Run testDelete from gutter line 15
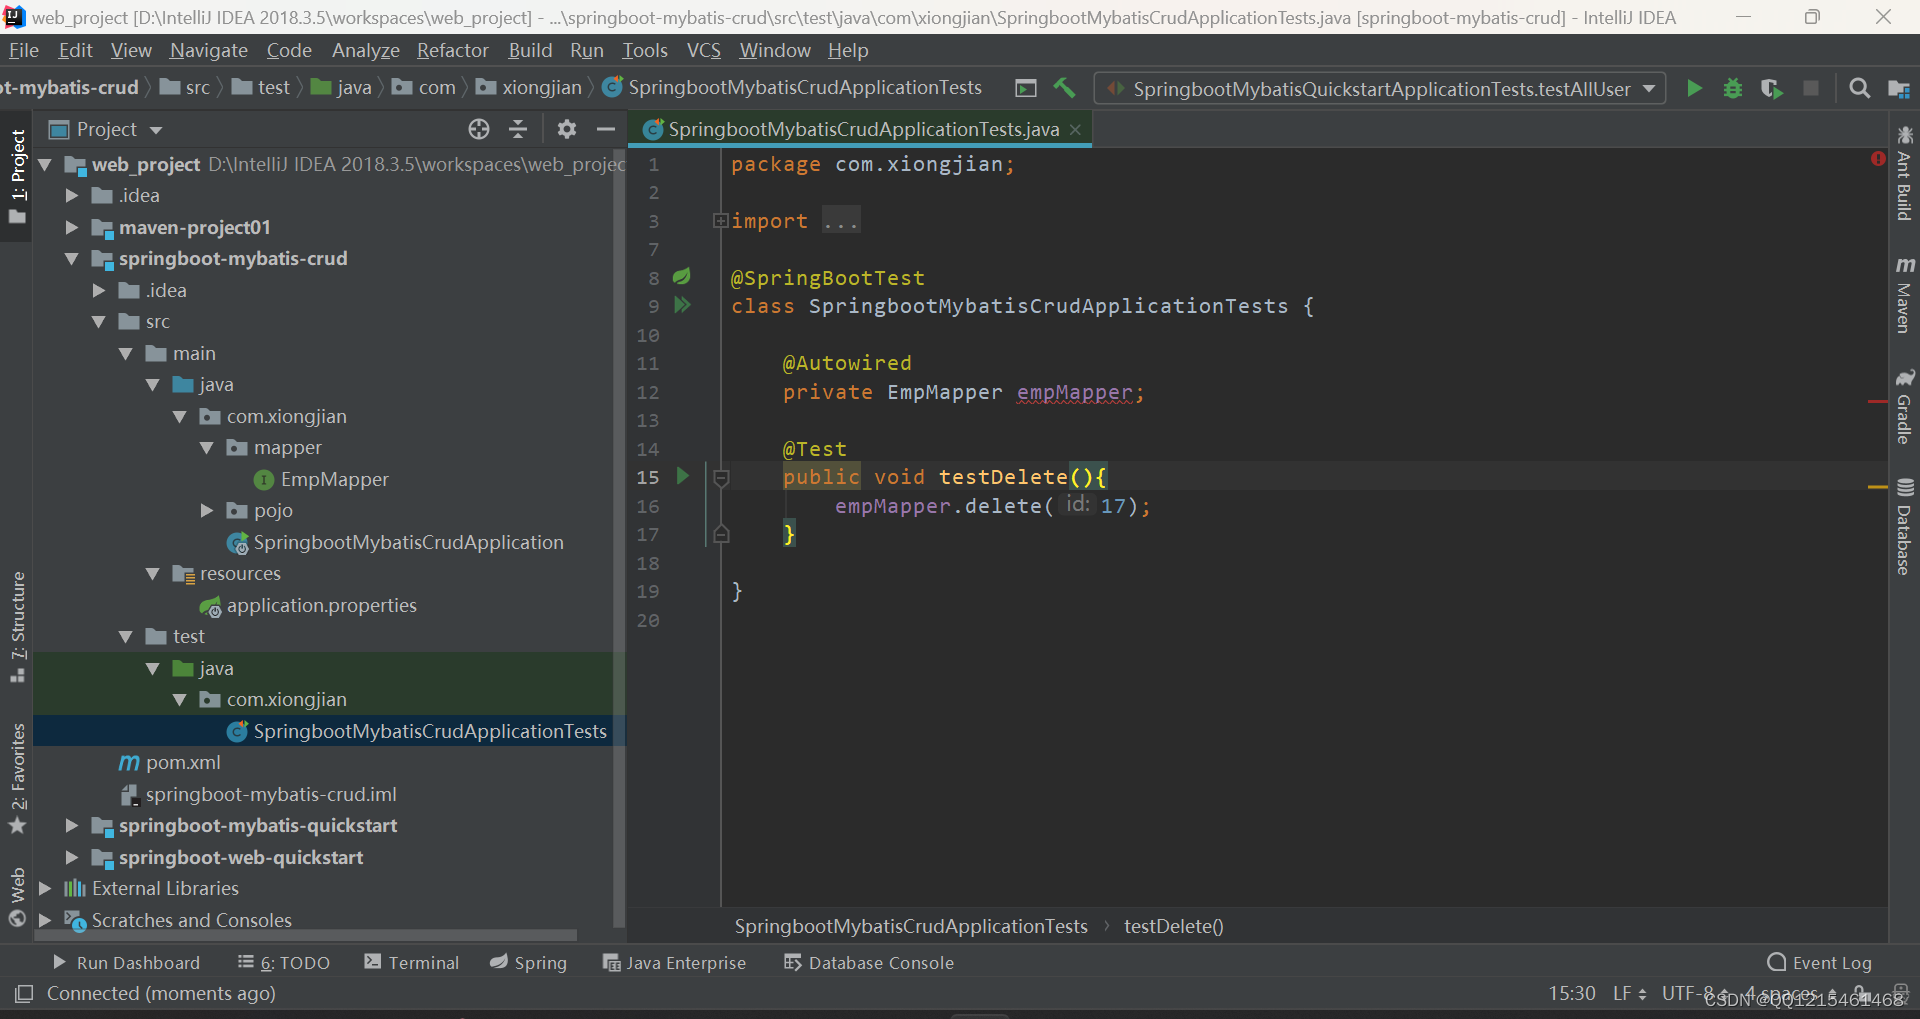Screen dimensions: 1920x1019 (682, 476)
